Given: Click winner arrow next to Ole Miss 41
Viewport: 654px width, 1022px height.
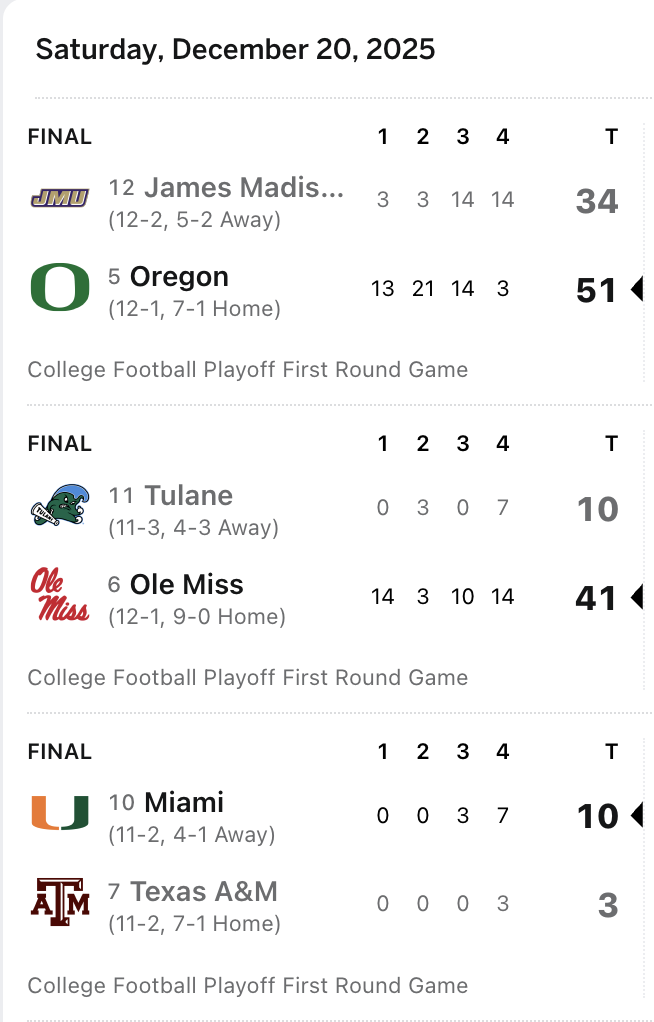Looking at the screenshot, I should click(x=637, y=597).
